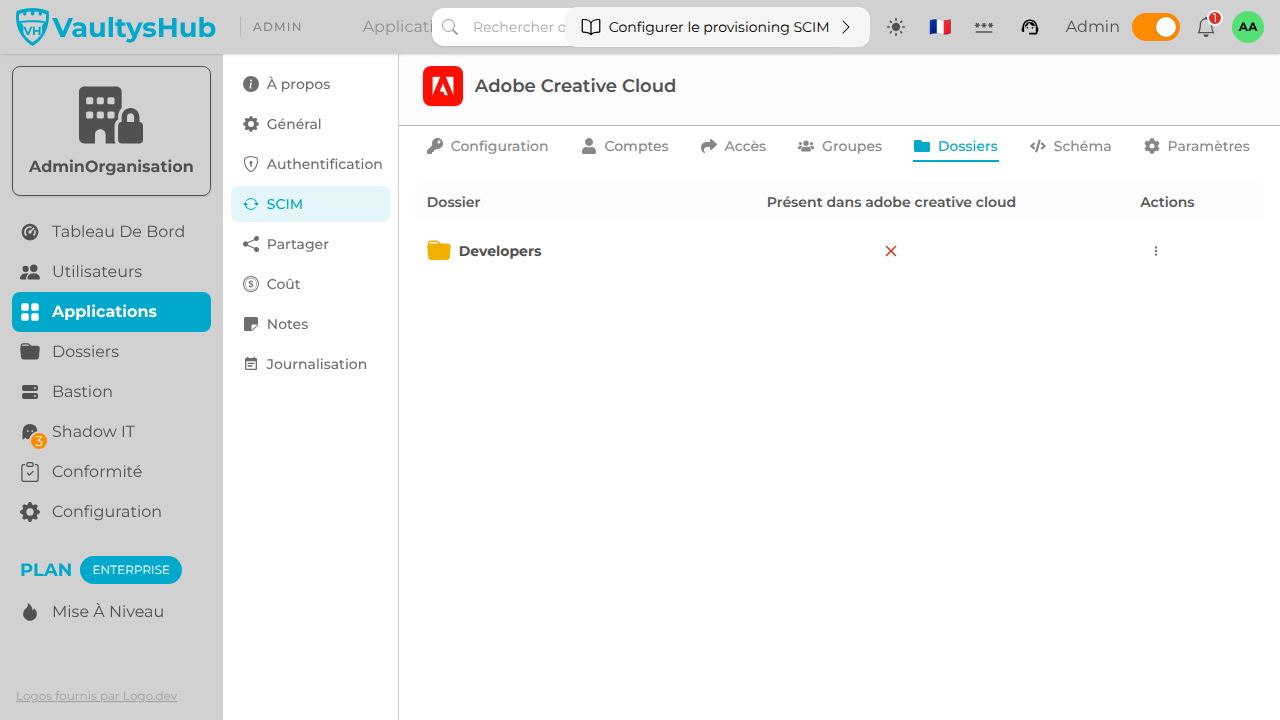Click the Actions column header

1167,202
